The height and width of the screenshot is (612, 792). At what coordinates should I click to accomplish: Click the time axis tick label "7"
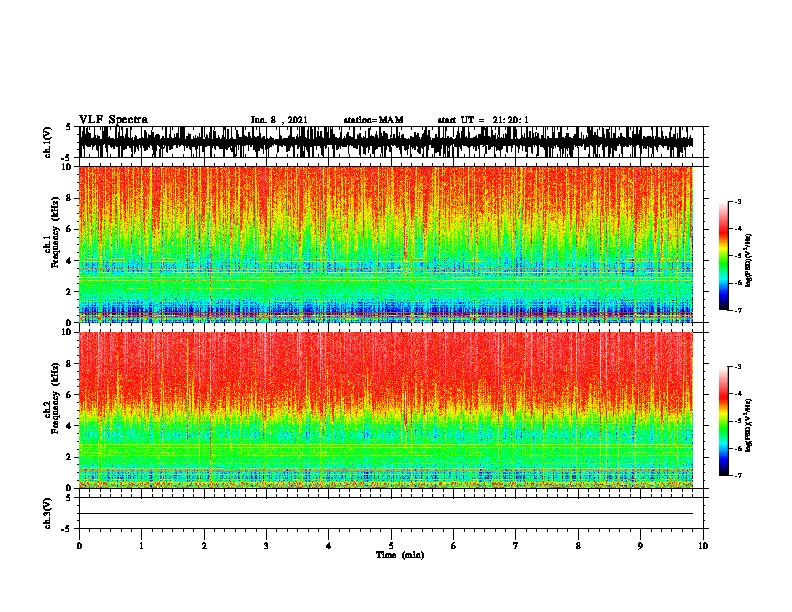pyautogui.click(x=516, y=546)
